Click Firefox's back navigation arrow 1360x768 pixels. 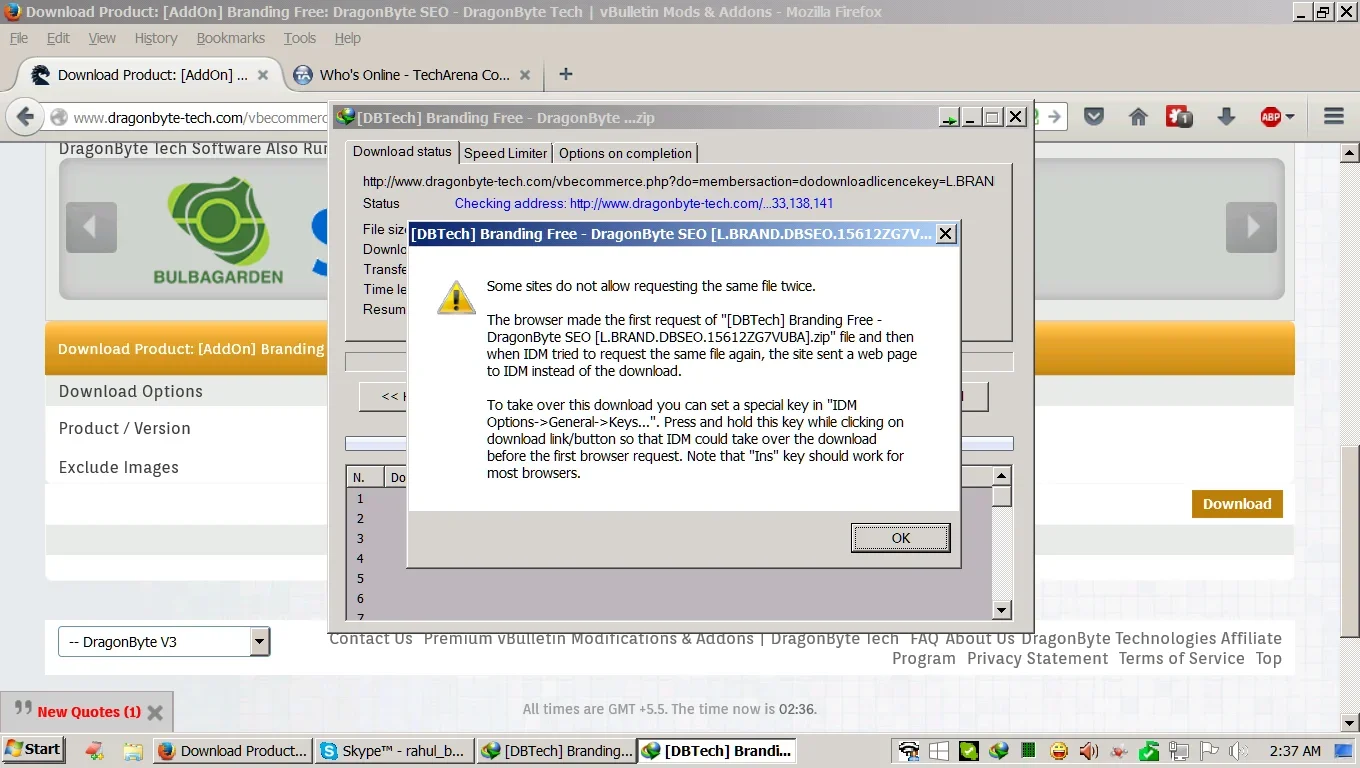pos(25,117)
